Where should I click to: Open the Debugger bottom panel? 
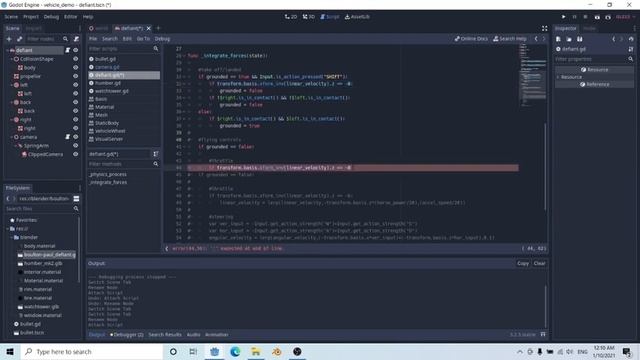127,334
